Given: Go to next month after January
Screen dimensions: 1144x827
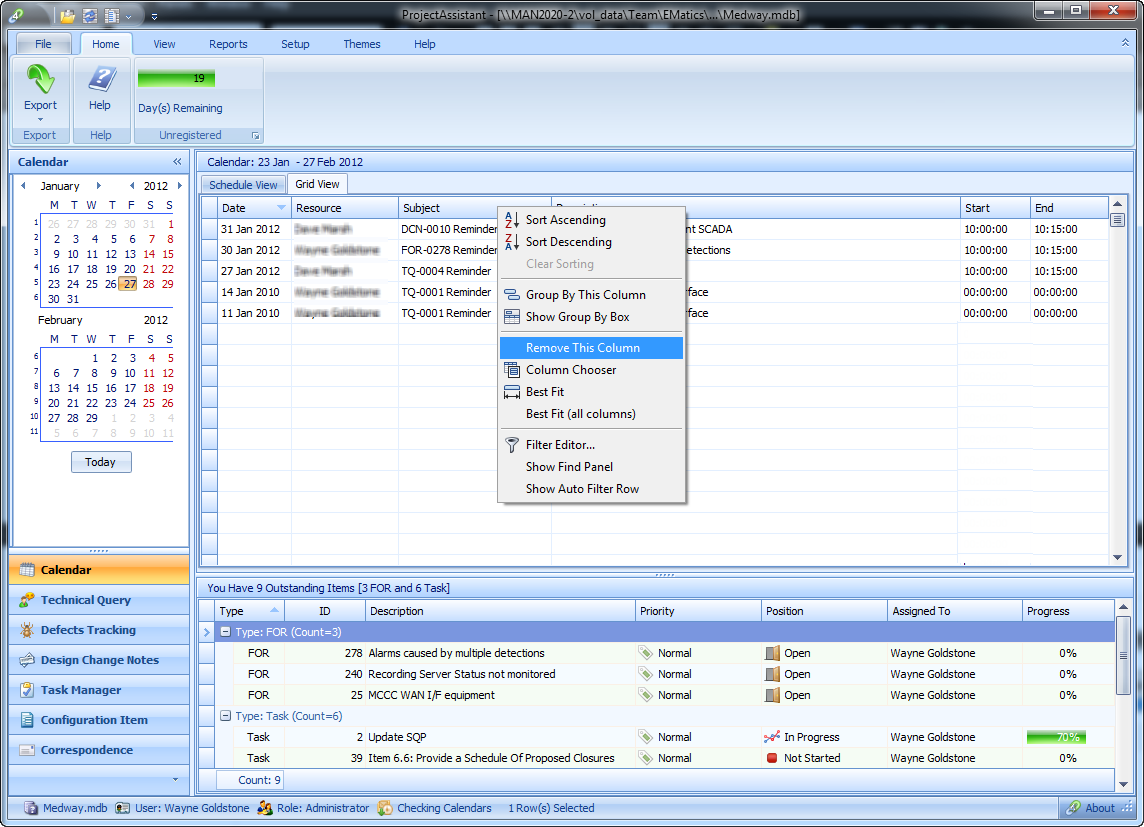Looking at the screenshot, I should pos(98,185).
